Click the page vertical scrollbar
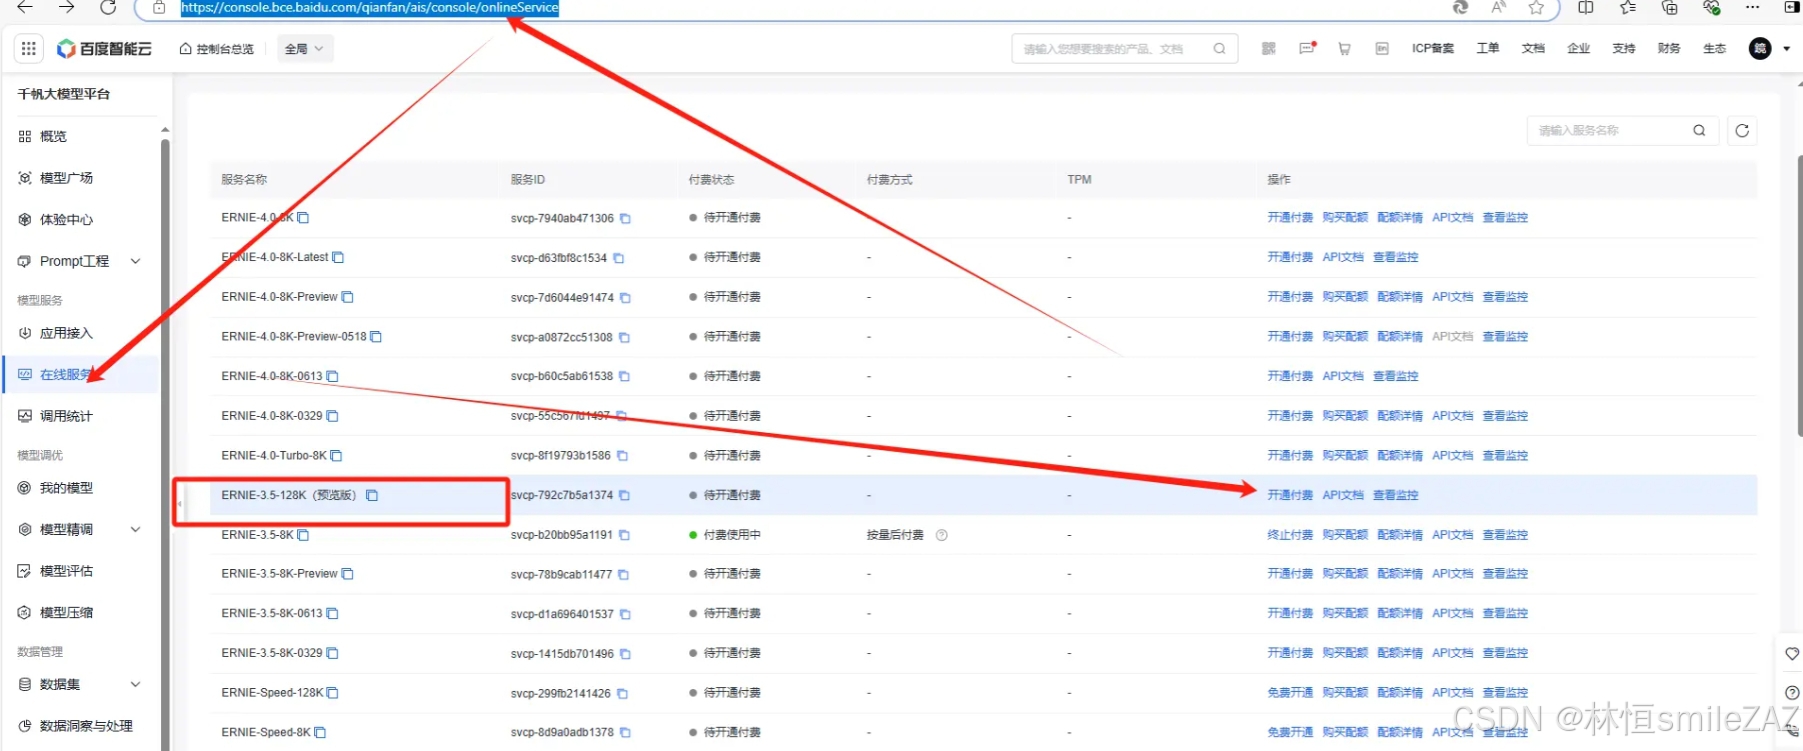1803x751 pixels. (x=1799, y=295)
